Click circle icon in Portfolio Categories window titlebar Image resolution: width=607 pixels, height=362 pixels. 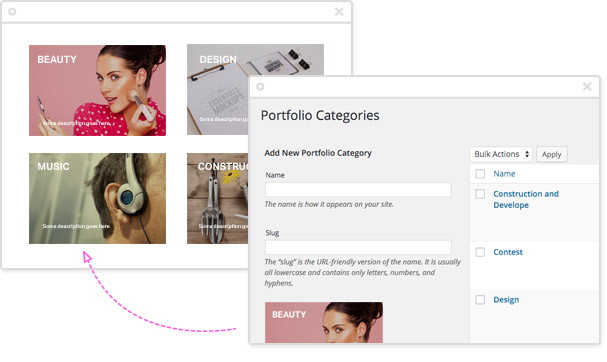260,86
